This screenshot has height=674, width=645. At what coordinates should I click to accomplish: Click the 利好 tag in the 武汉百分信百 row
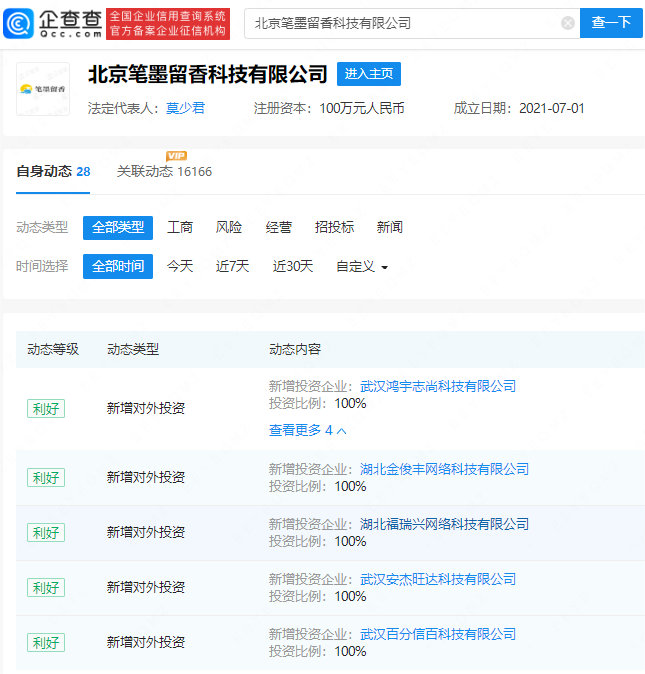pyautogui.click(x=46, y=643)
